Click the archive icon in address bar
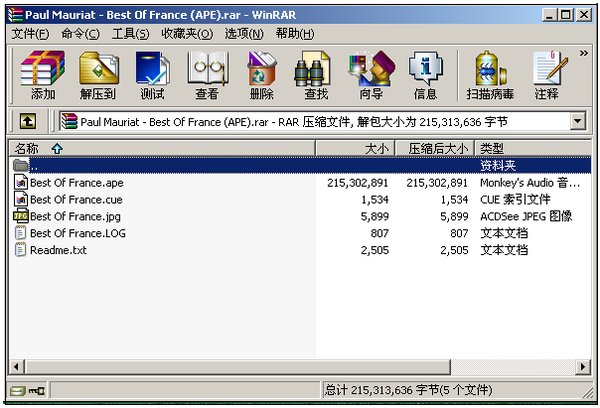The width and height of the screenshot is (600, 408). (69, 121)
